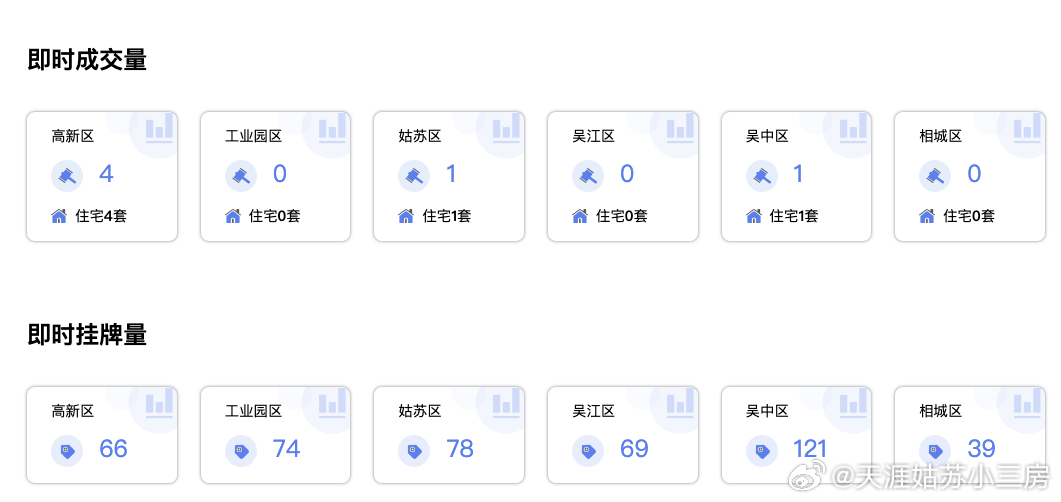Open the 即时成交量 section heading
Screen dimensions: 1061x502
tap(88, 60)
